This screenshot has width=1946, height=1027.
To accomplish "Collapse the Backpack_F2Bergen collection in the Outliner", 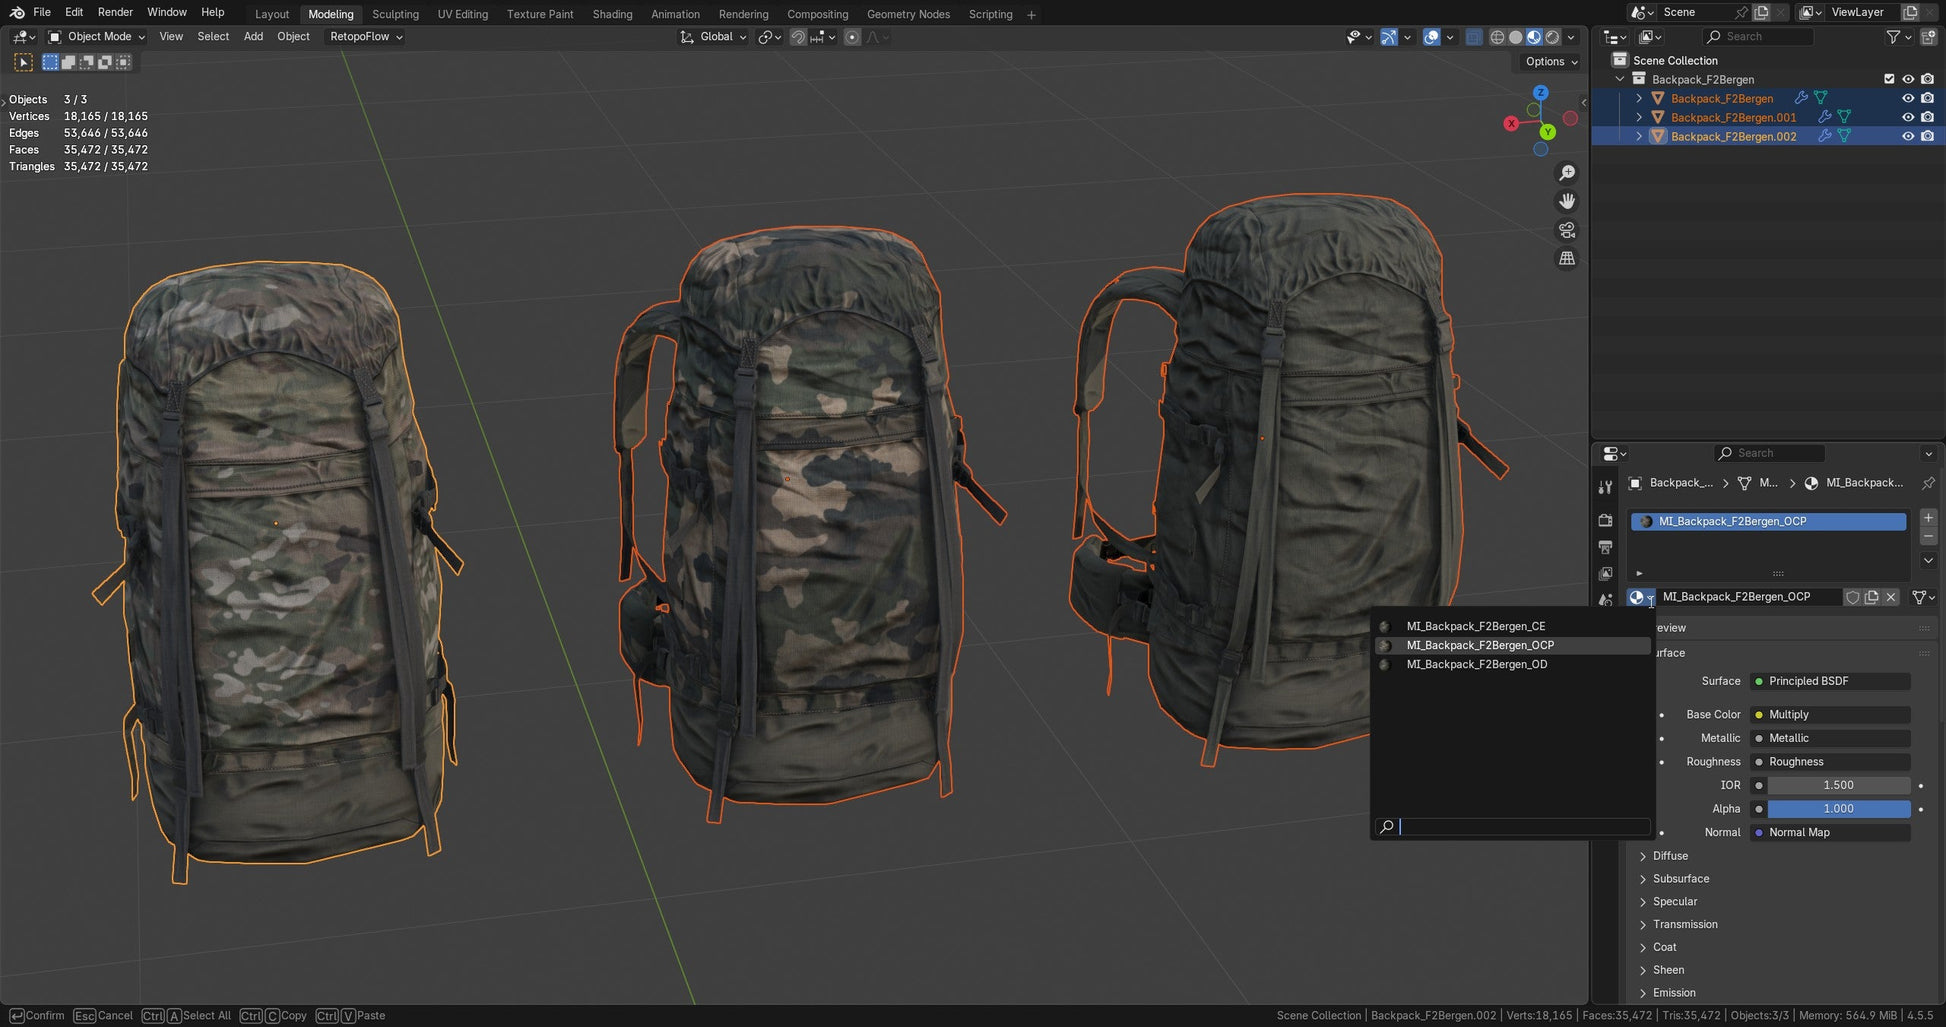I will 1619,79.
